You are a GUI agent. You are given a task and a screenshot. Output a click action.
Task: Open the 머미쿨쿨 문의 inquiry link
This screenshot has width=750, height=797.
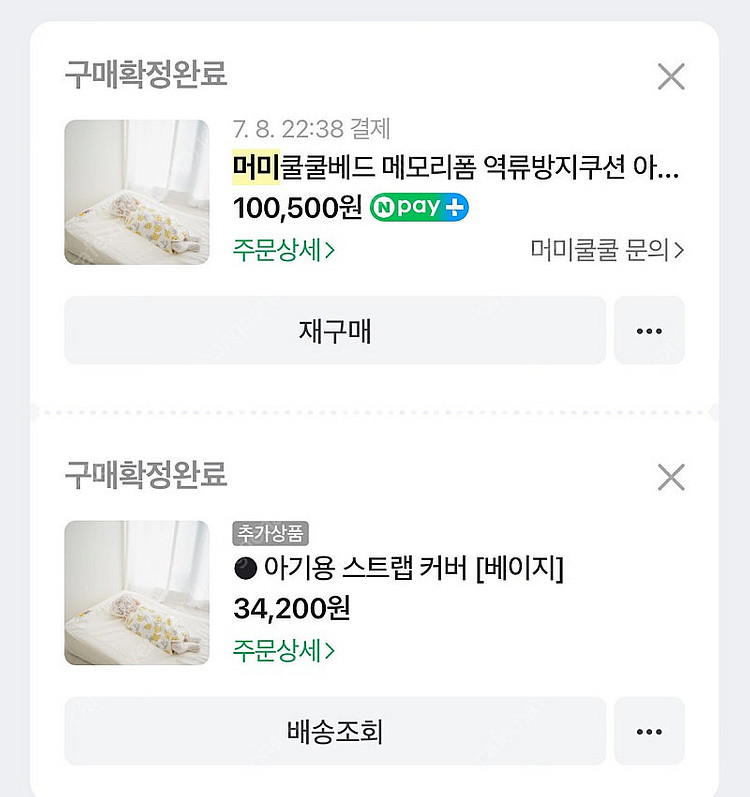click(607, 249)
